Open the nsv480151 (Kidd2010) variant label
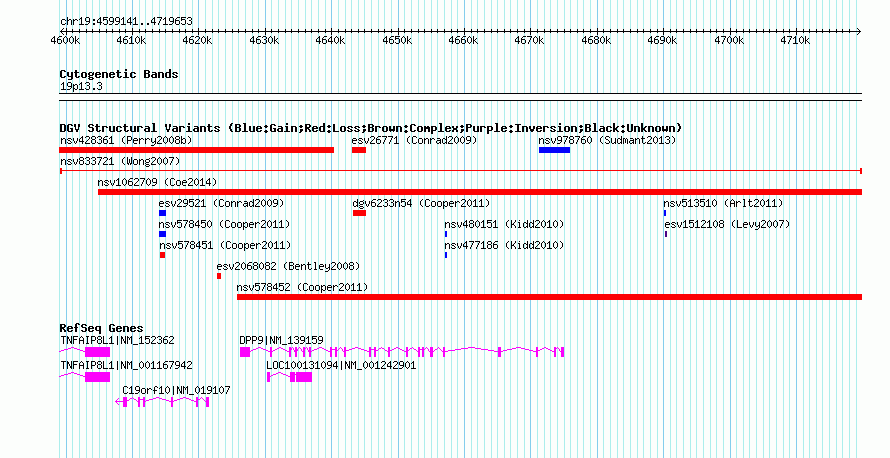 pyautogui.click(x=504, y=224)
